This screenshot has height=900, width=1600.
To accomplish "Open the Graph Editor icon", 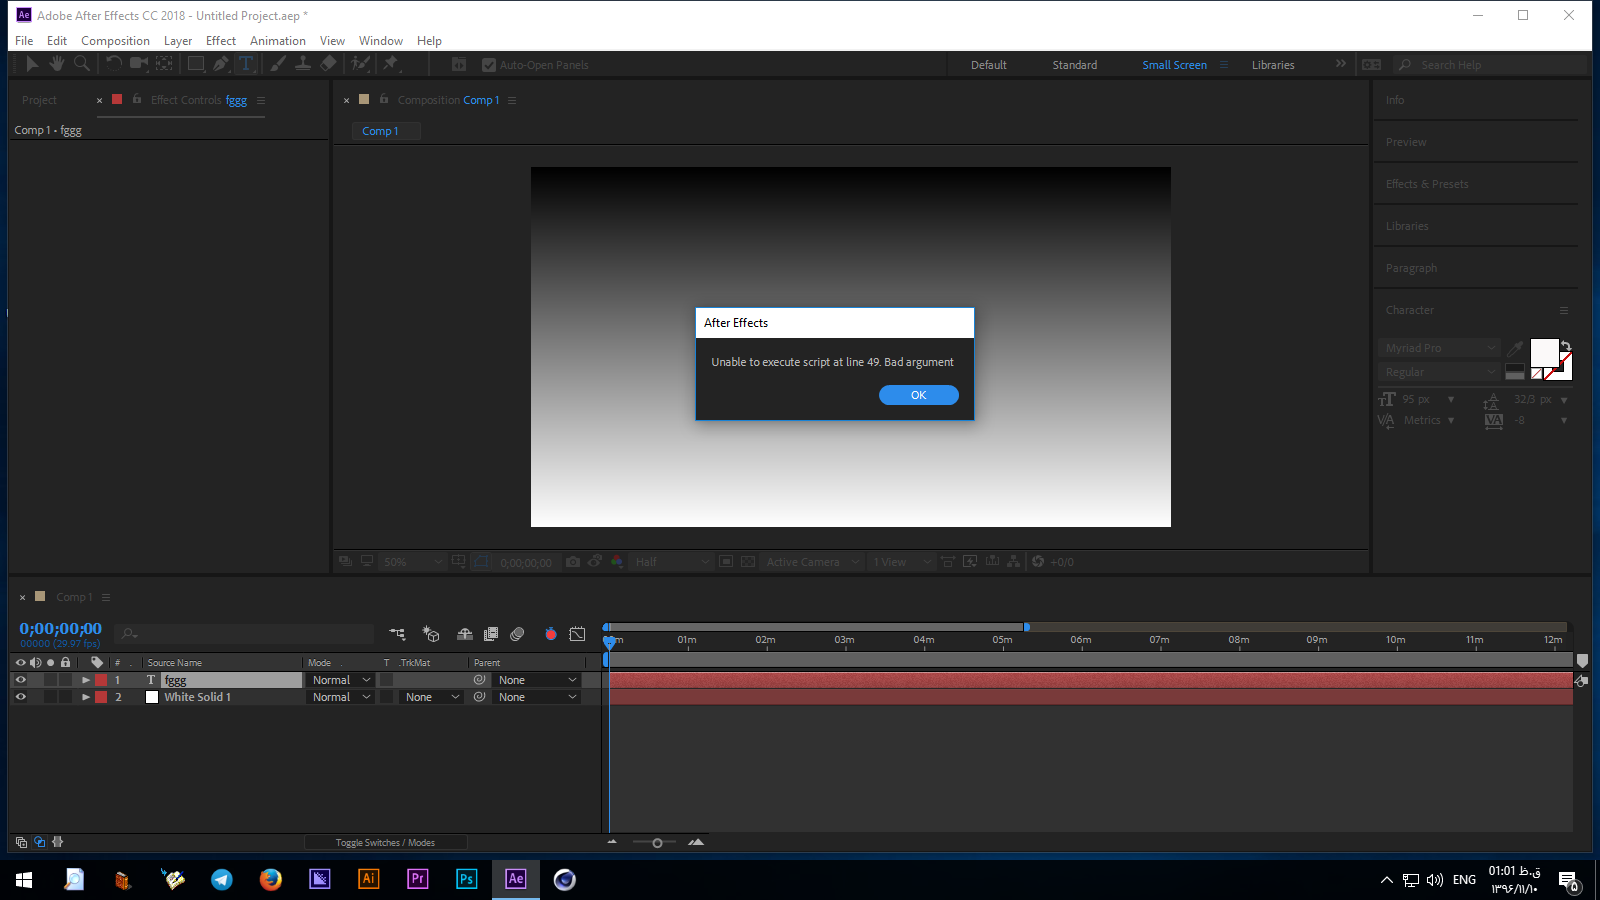I will tap(577, 634).
